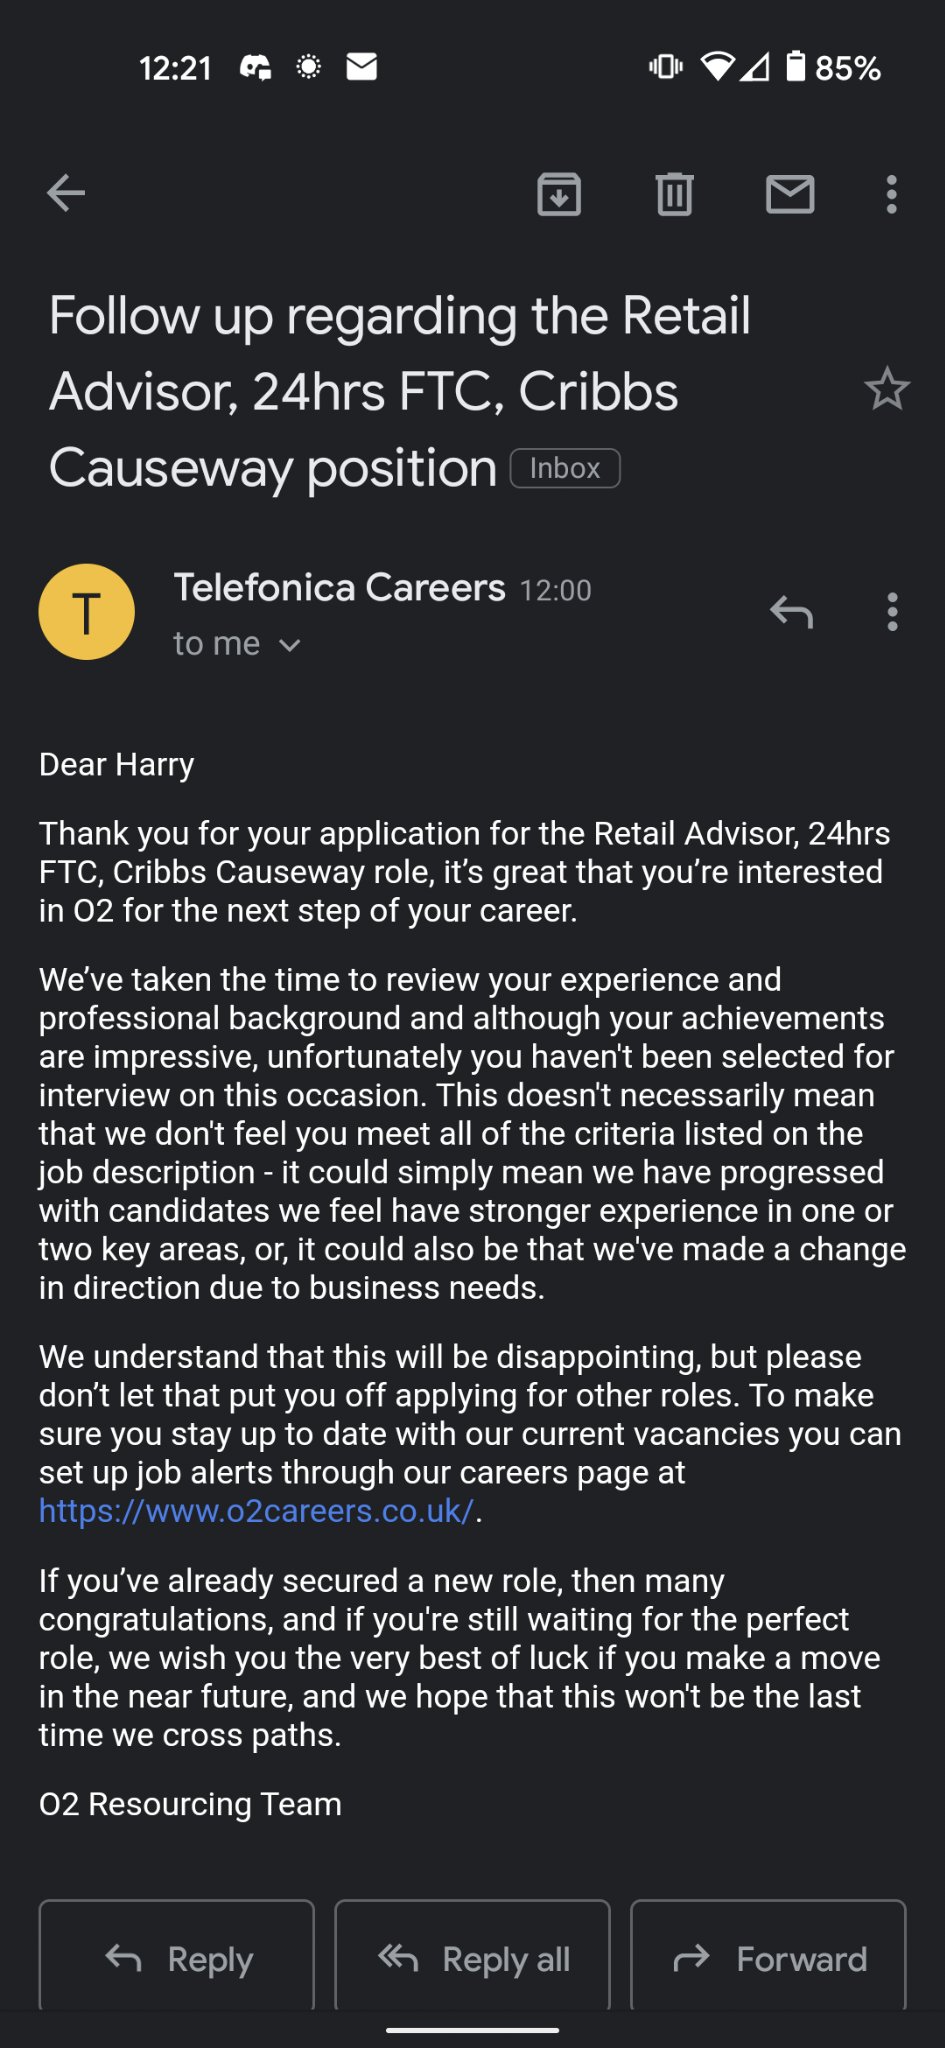Archive this email
Image resolution: width=945 pixels, height=2048 pixels.
[559, 193]
